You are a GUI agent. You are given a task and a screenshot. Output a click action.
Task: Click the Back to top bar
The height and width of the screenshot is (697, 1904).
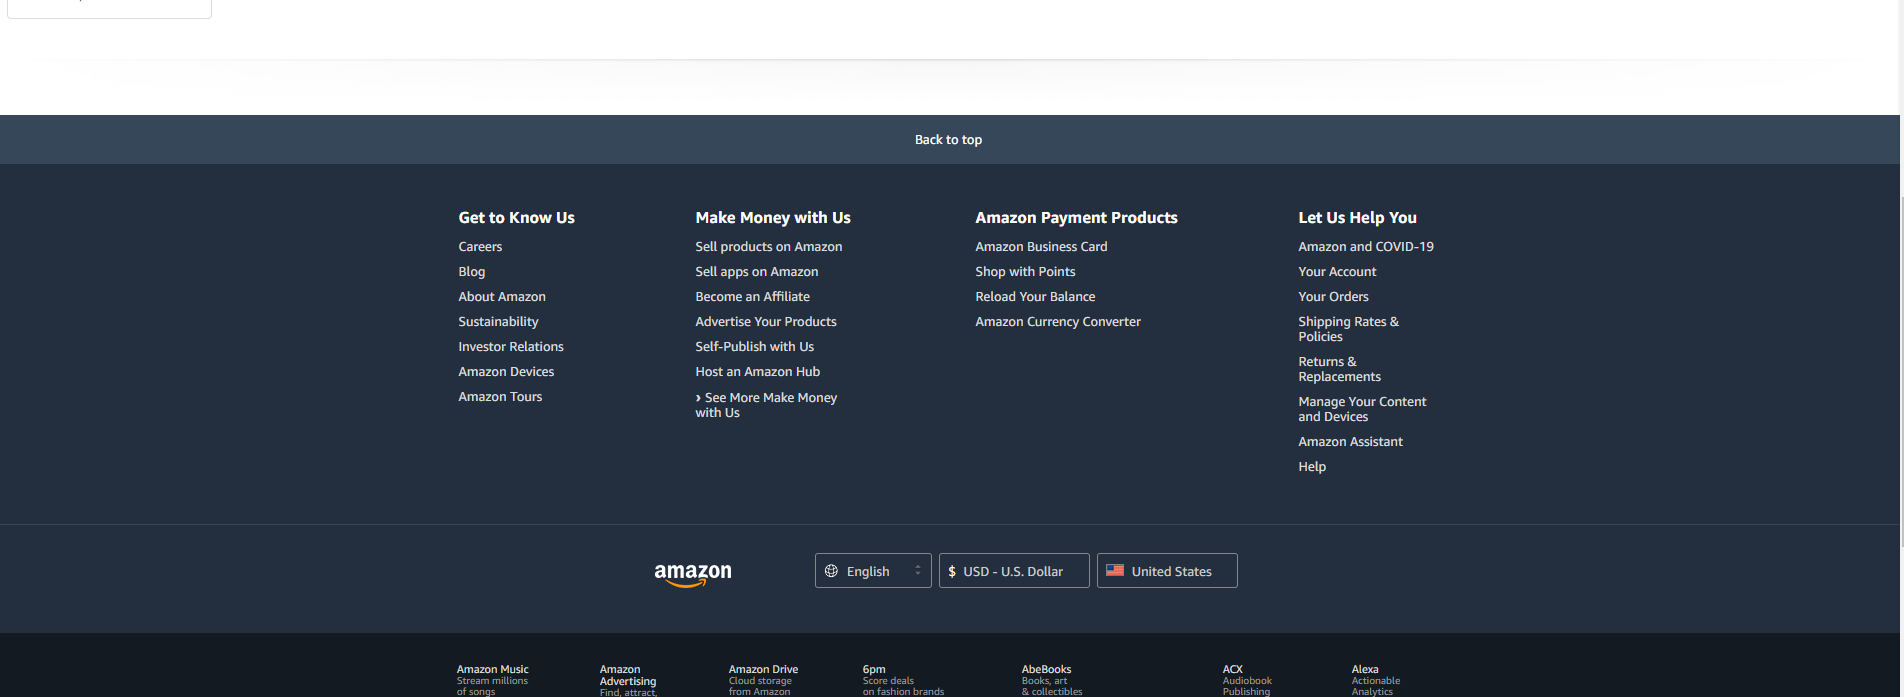click(949, 140)
